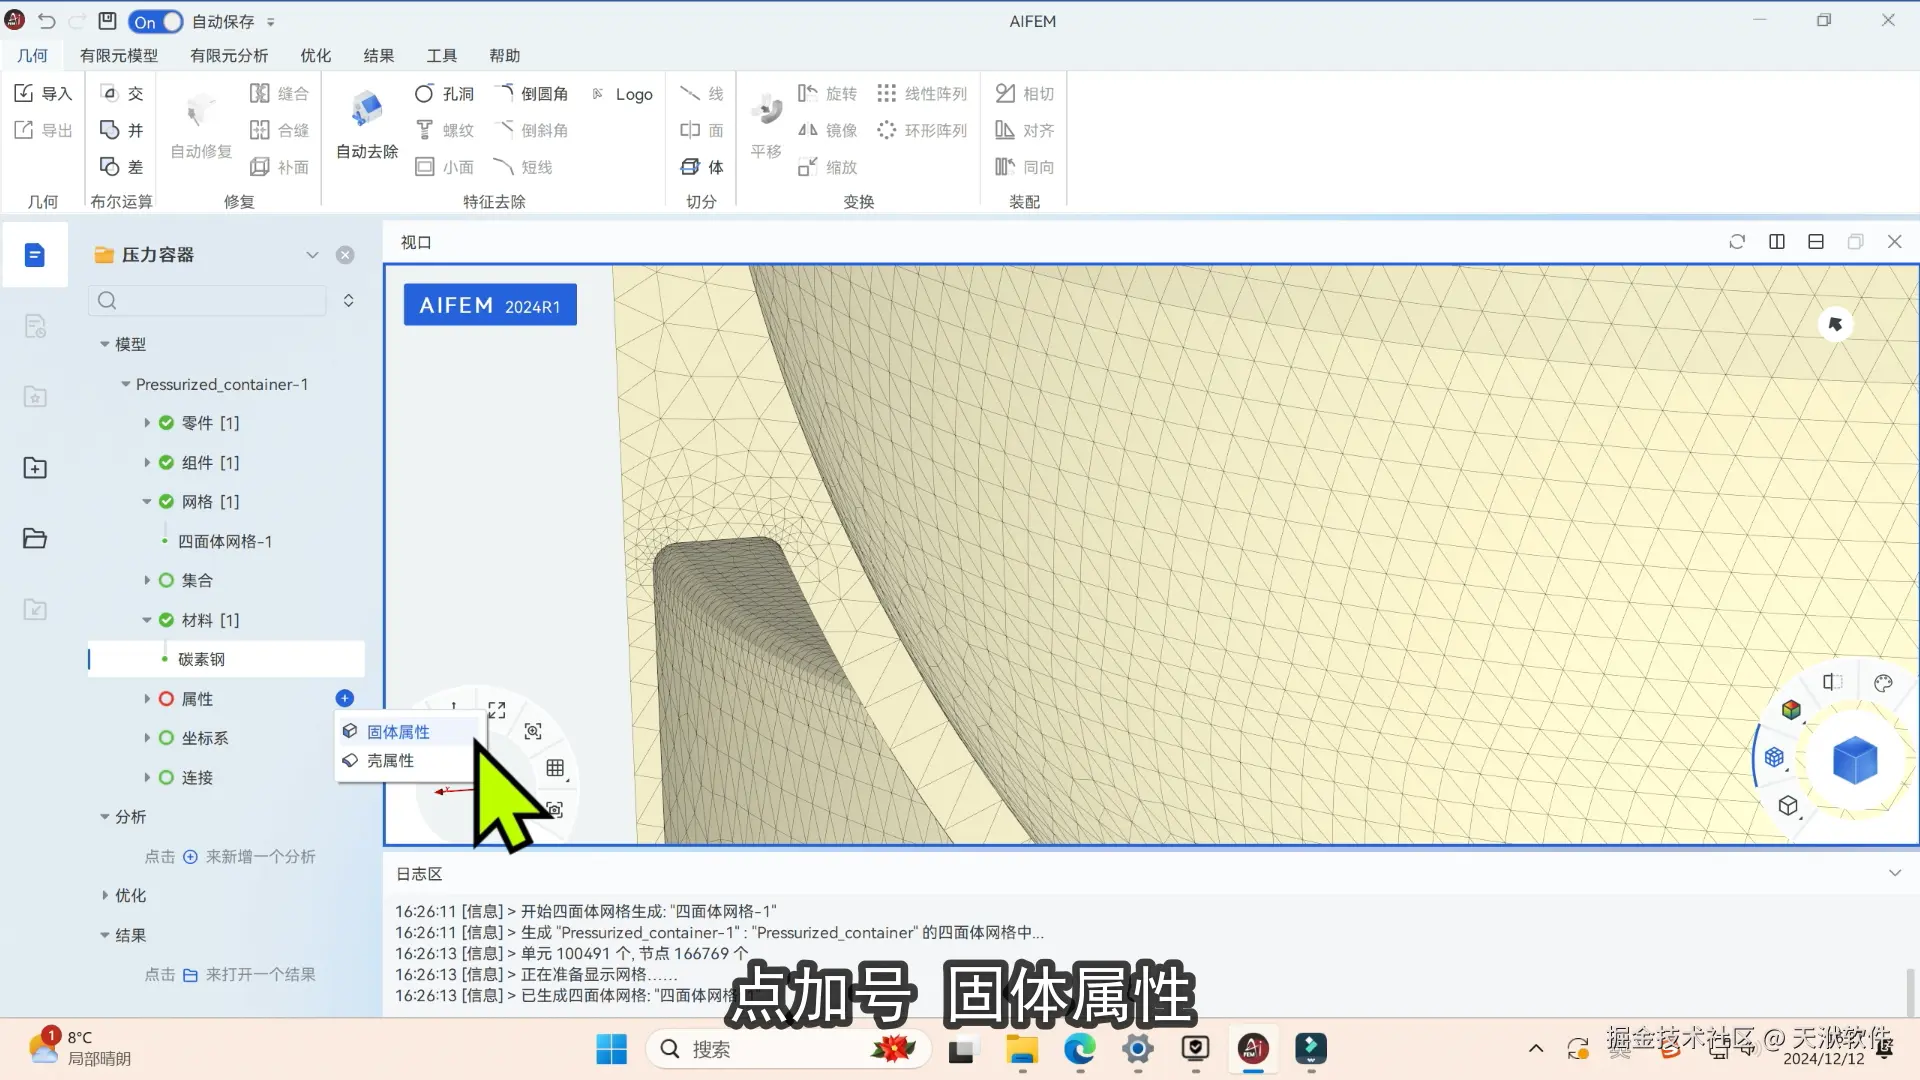
Task: Switch to the 有限元分析 ribbon tab
Action: coord(228,55)
